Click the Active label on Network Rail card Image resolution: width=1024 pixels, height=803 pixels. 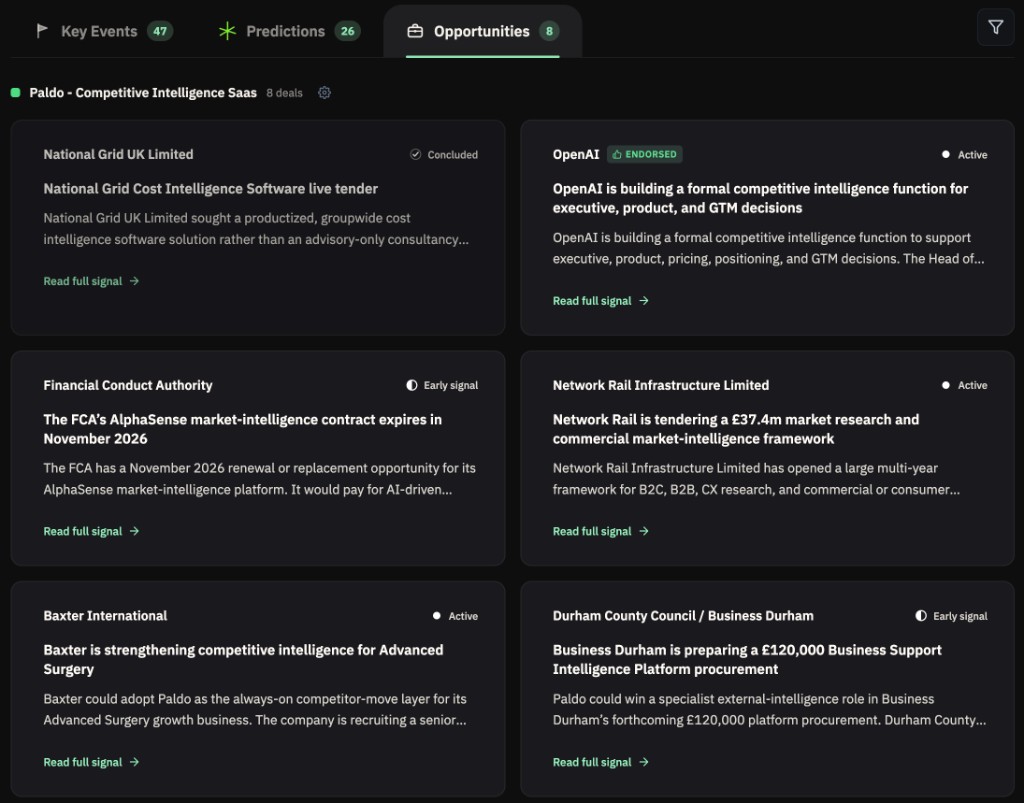click(972, 385)
